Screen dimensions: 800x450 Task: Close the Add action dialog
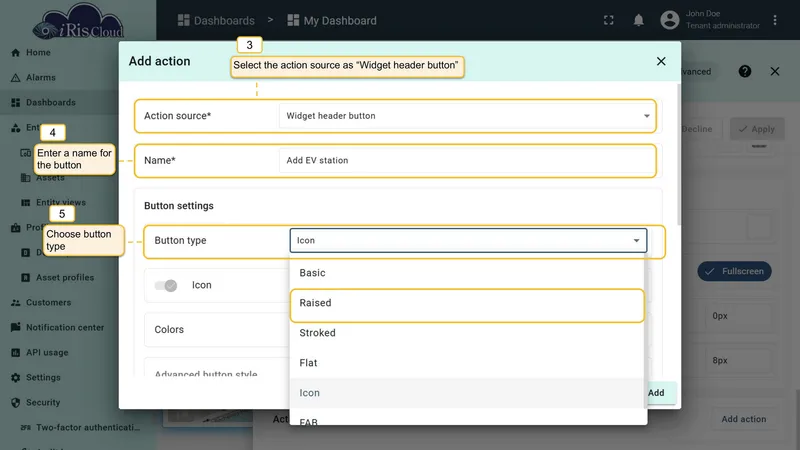661,61
